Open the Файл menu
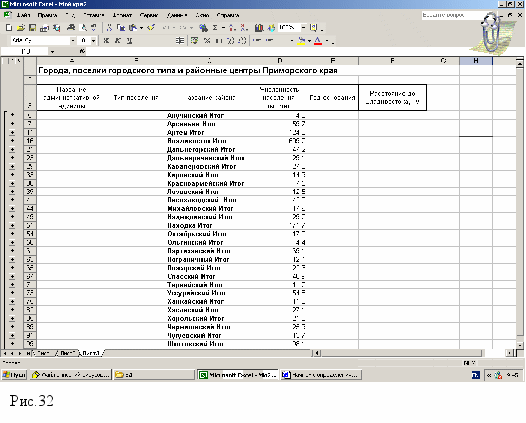 (x=23, y=15)
